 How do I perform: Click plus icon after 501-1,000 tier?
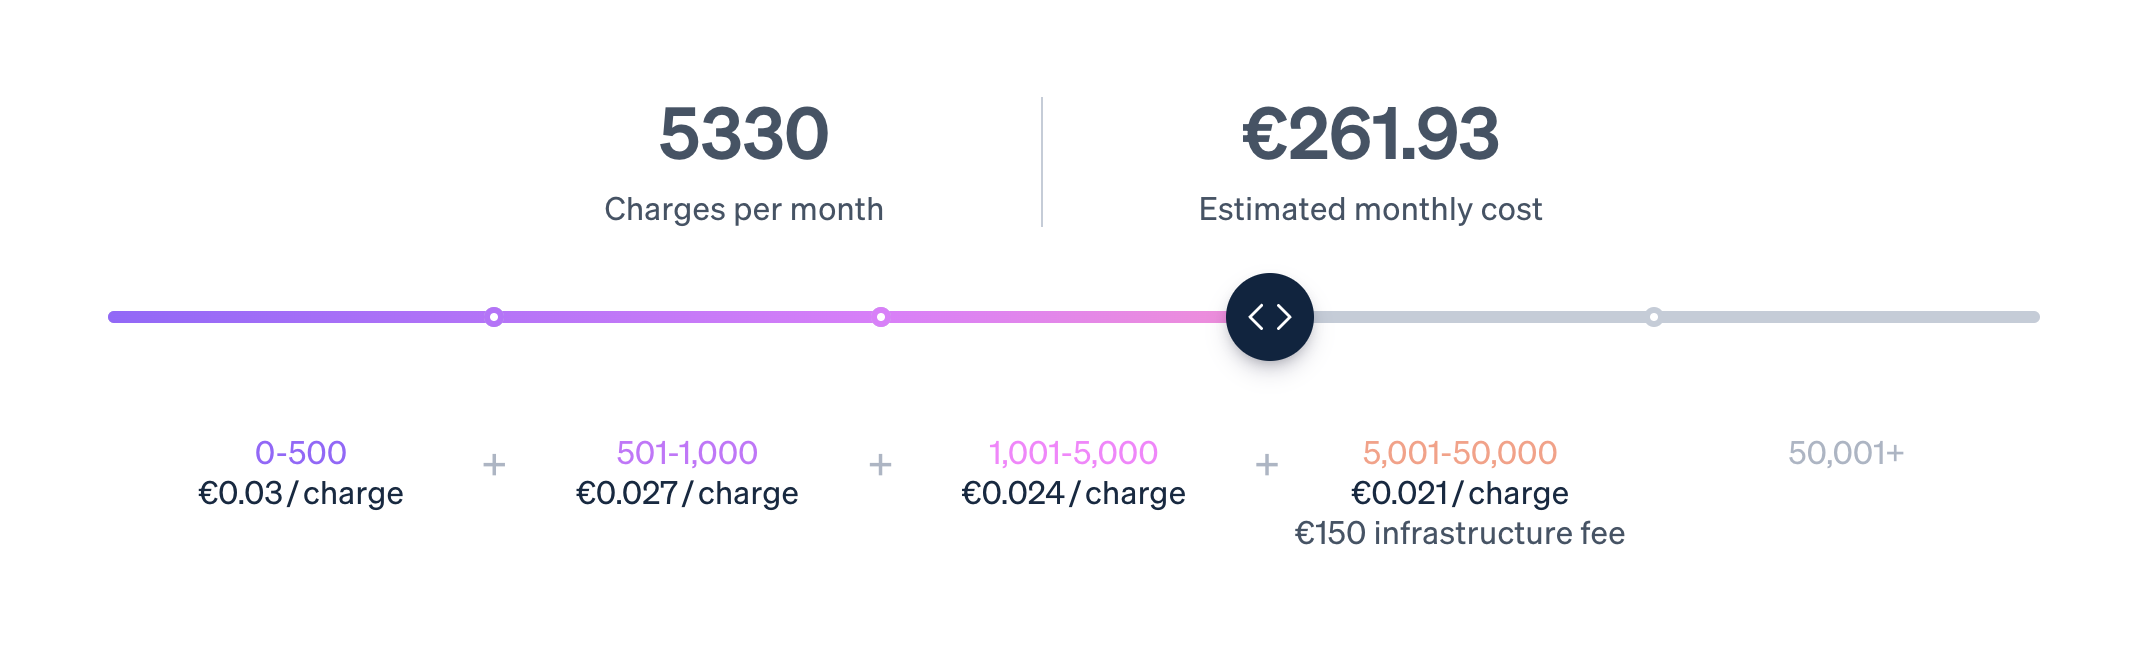pos(880,465)
